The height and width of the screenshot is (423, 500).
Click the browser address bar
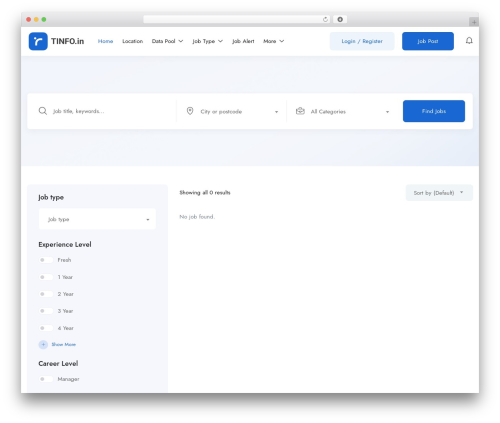[236, 19]
